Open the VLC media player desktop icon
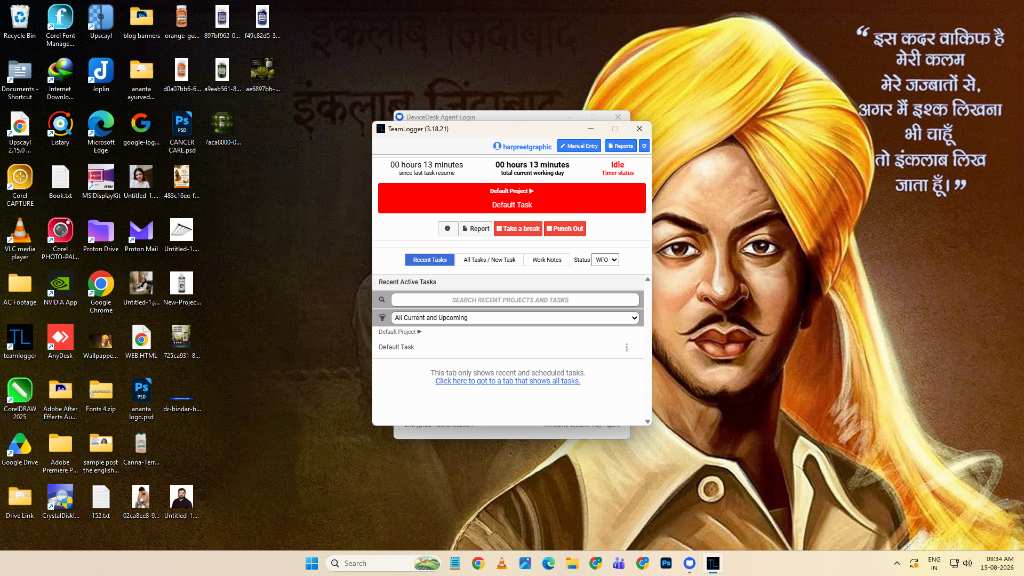The height and width of the screenshot is (576, 1024). pyautogui.click(x=20, y=239)
